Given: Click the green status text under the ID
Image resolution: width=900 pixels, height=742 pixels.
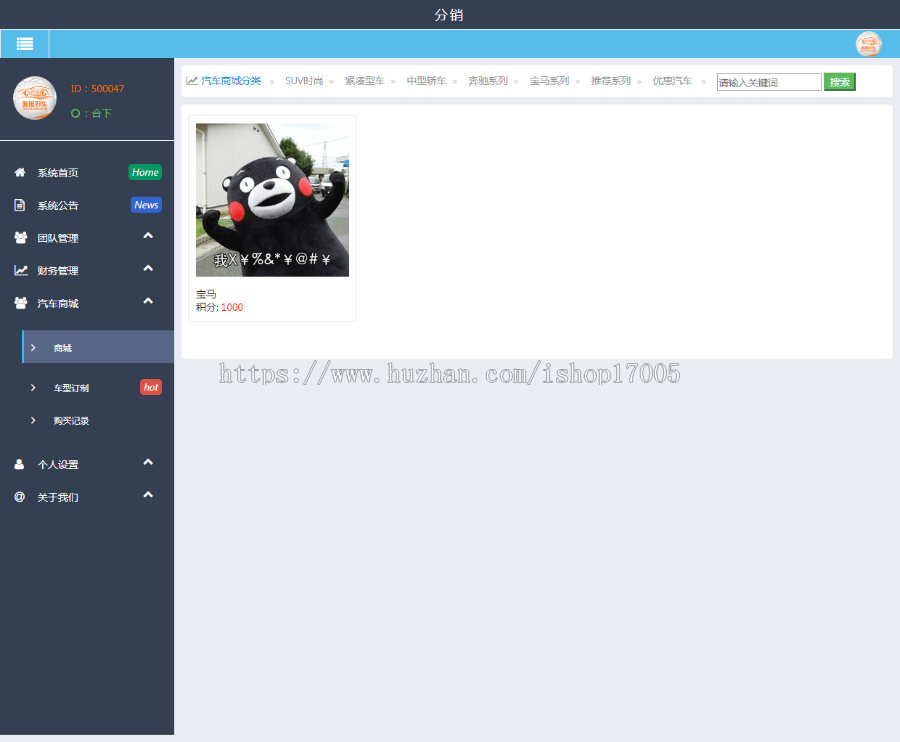Looking at the screenshot, I should point(91,113).
